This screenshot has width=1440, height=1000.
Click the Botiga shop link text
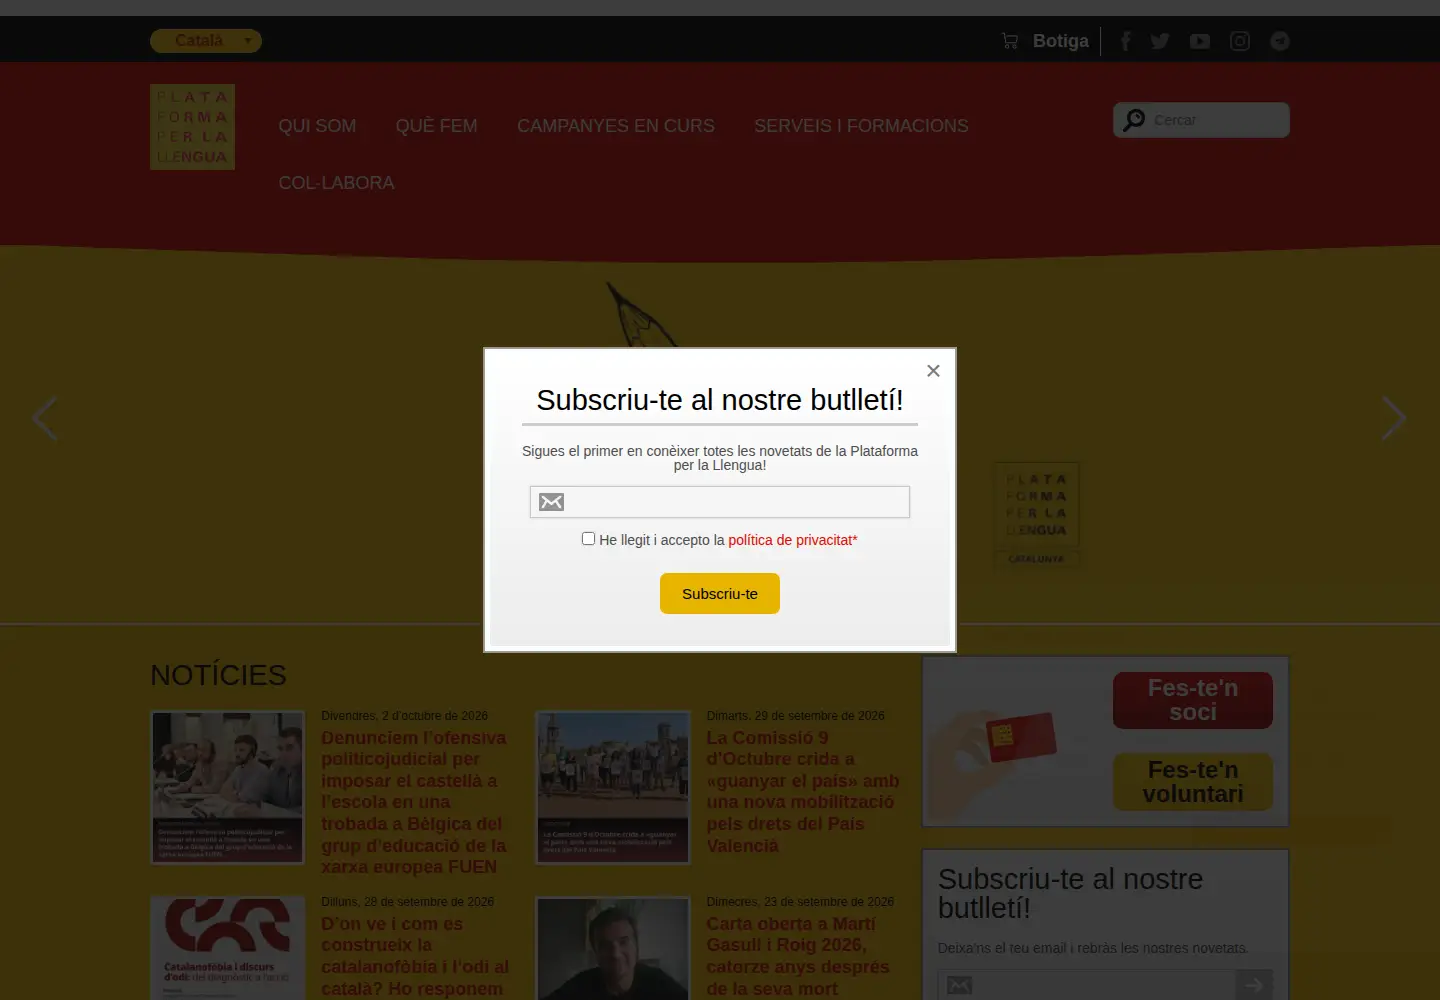pos(1061,41)
